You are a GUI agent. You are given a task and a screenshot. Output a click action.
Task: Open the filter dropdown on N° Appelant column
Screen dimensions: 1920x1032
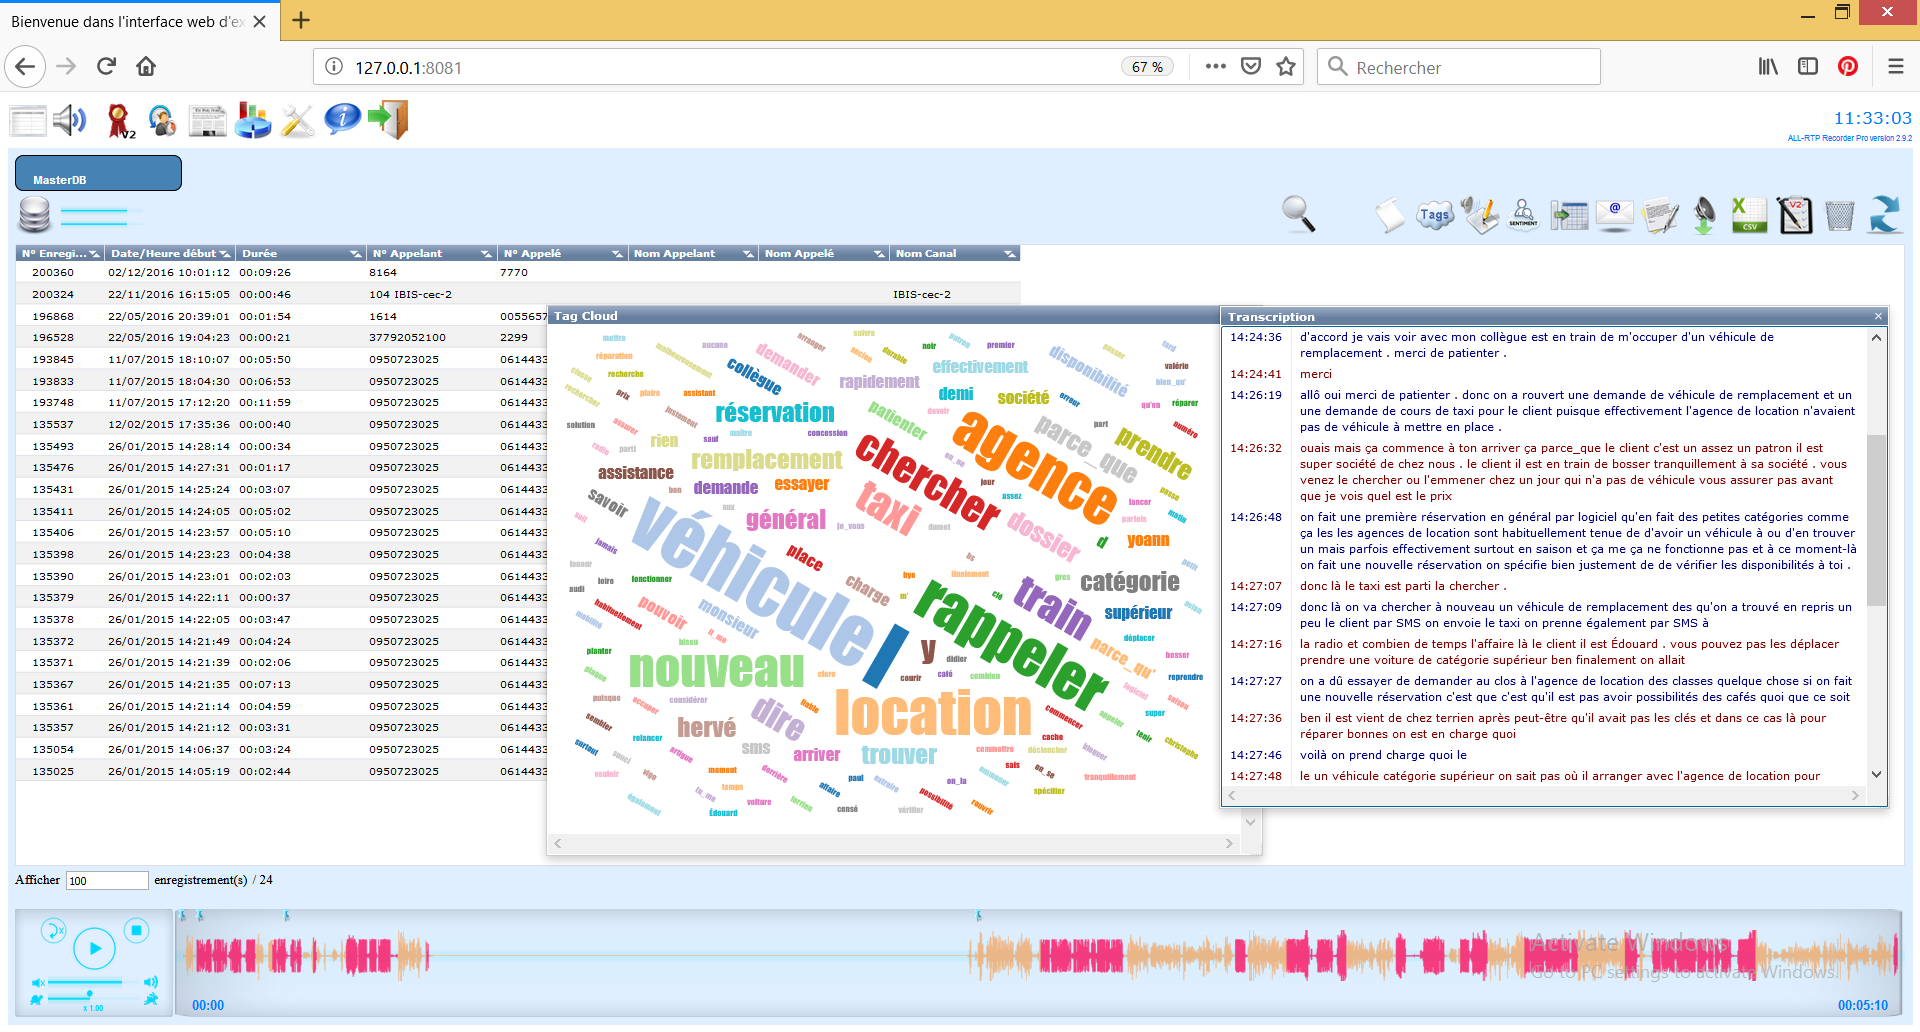[x=486, y=254]
